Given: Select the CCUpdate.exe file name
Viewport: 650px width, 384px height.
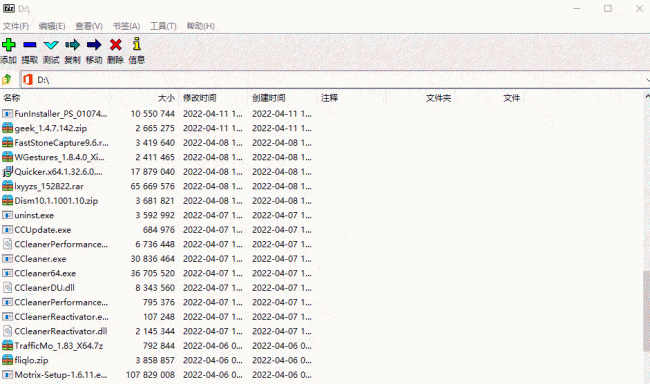Looking at the screenshot, I should [43, 230].
